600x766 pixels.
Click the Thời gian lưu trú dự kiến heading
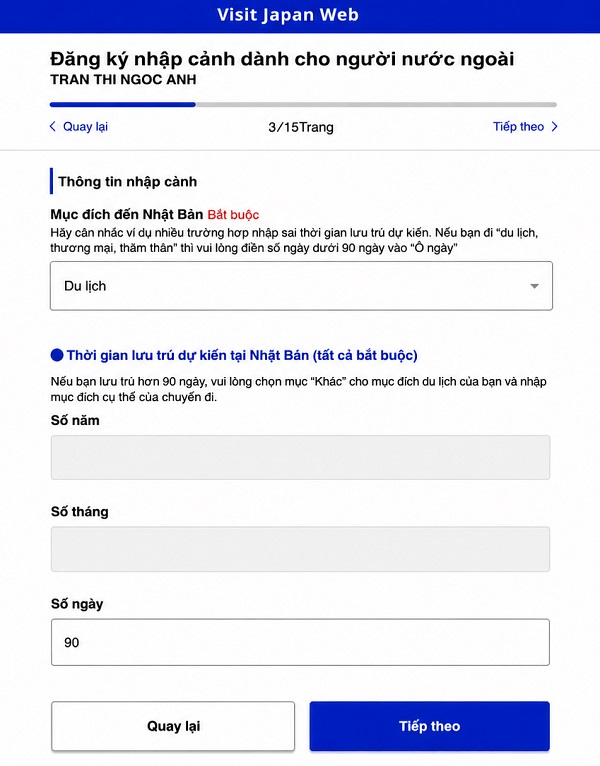(x=242, y=355)
